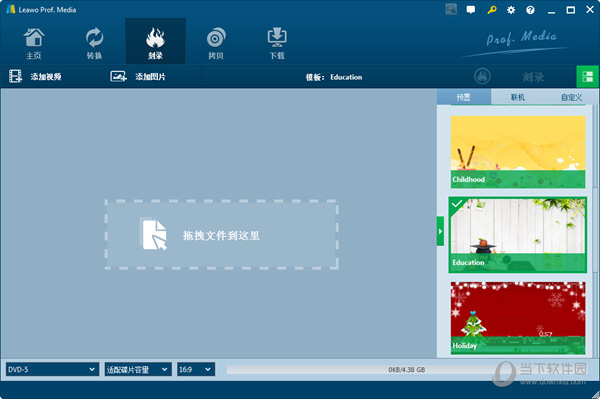Image resolution: width=600 pixels, height=399 pixels.
Task: Collapse template sidebar with green arrow handle
Action: point(440,231)
